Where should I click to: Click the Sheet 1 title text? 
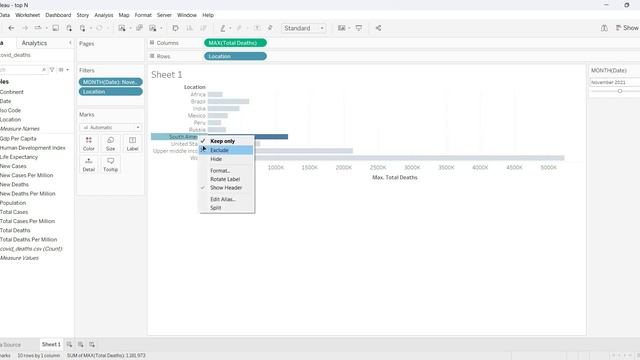click(167, 75)
